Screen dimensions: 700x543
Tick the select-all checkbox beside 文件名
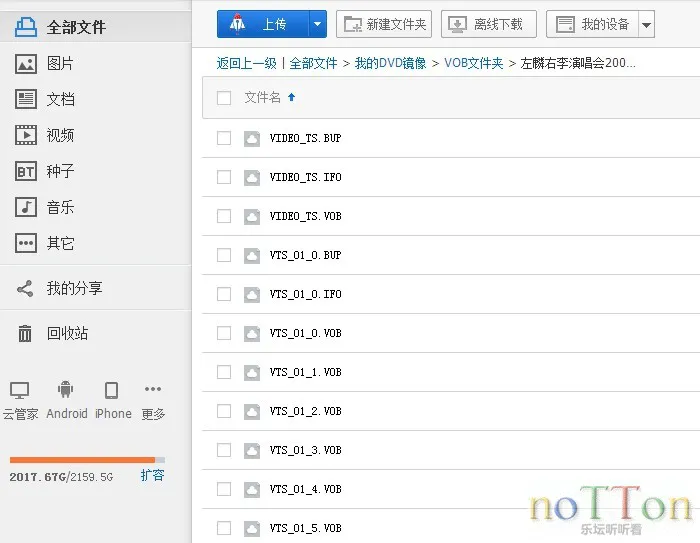[224, 98]
